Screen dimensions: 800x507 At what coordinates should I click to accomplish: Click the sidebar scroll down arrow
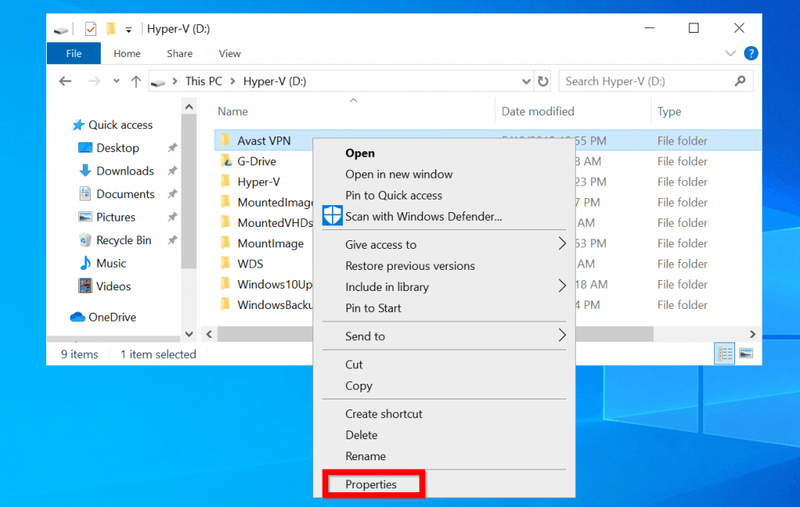pyautogui.click(x=189, y=334)
